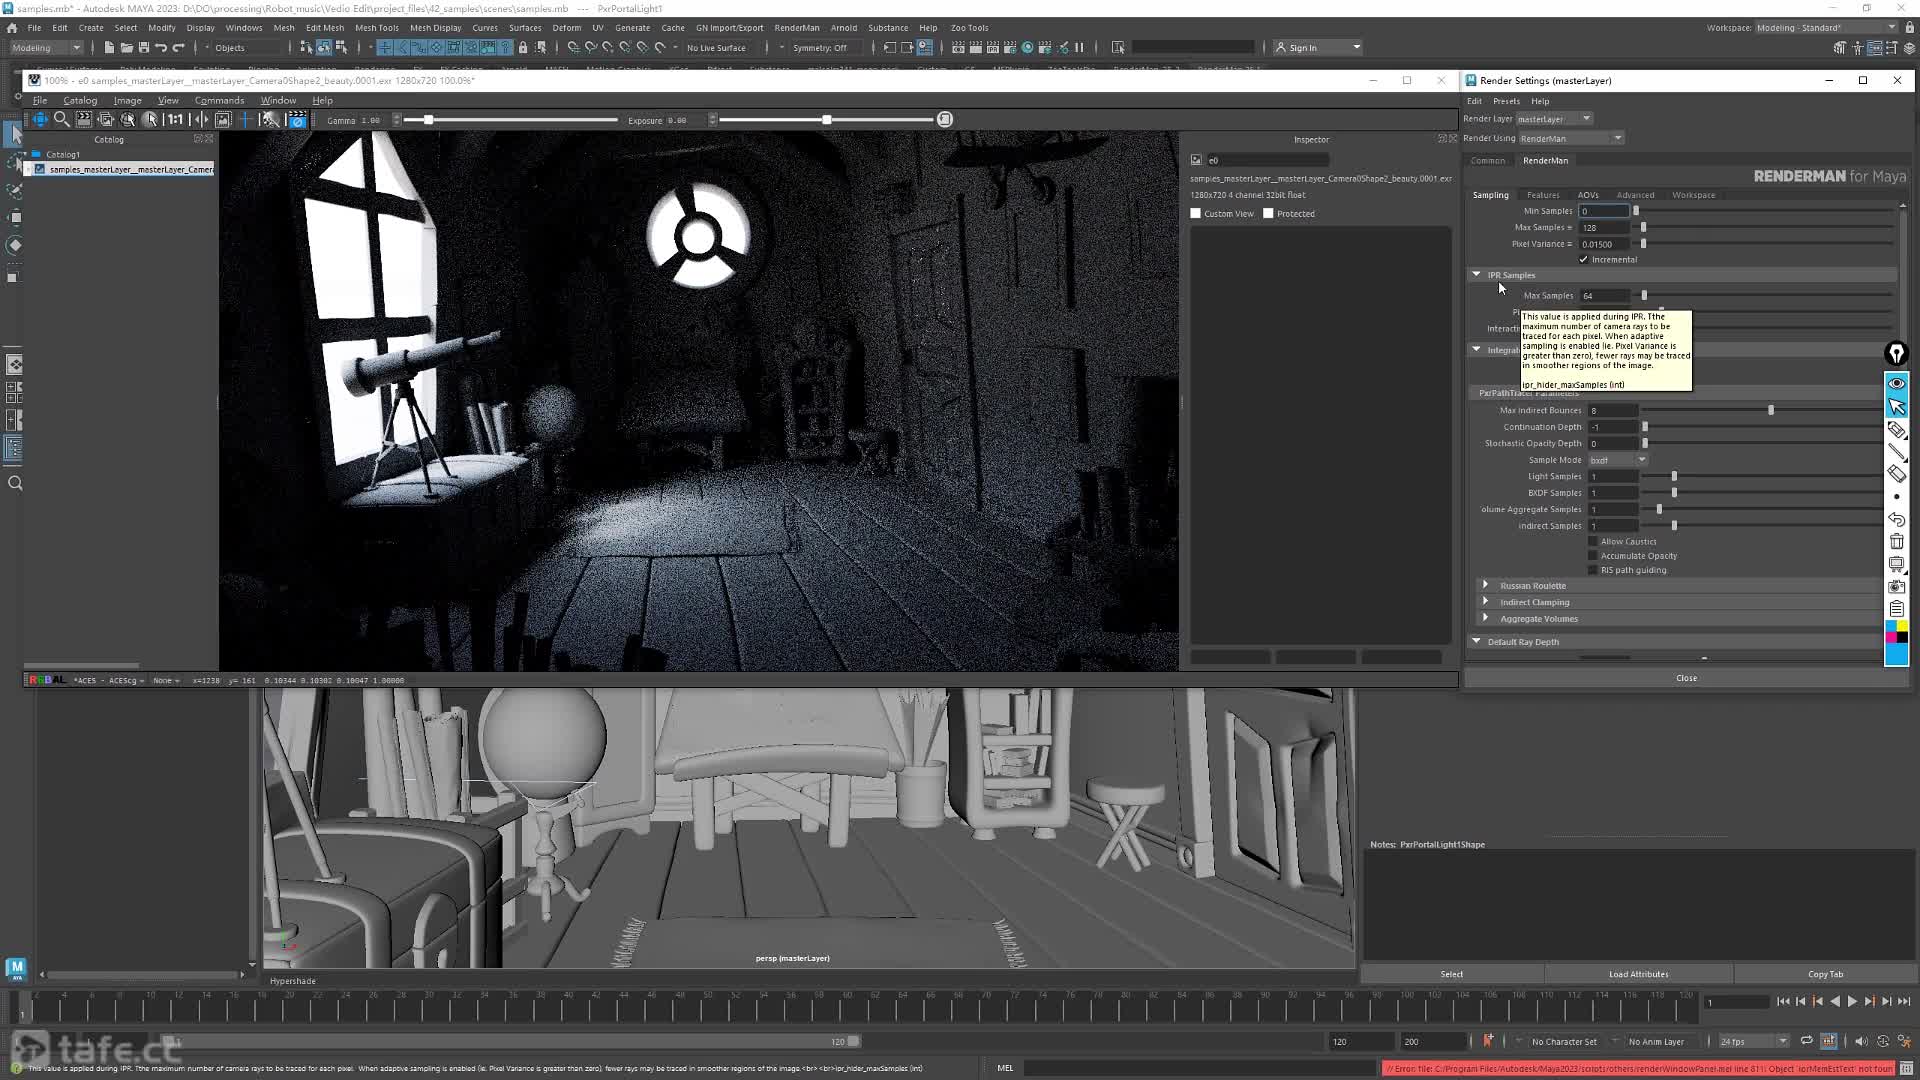Click the sound speaker icon near timeline

click(x=1860, y=1041)
